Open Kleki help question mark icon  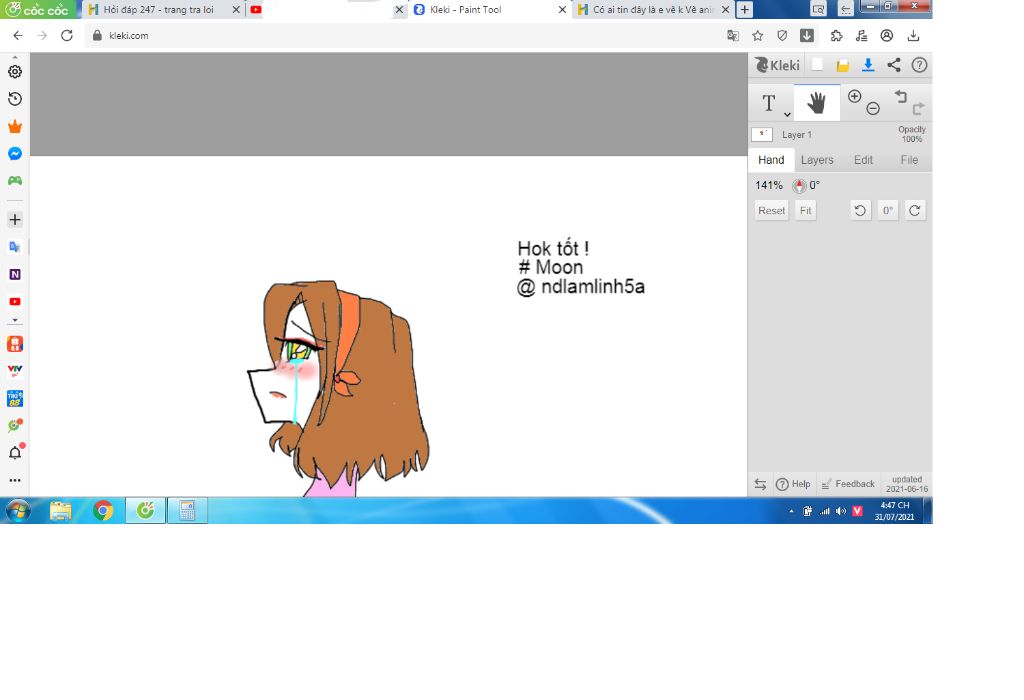pos(919,65)
